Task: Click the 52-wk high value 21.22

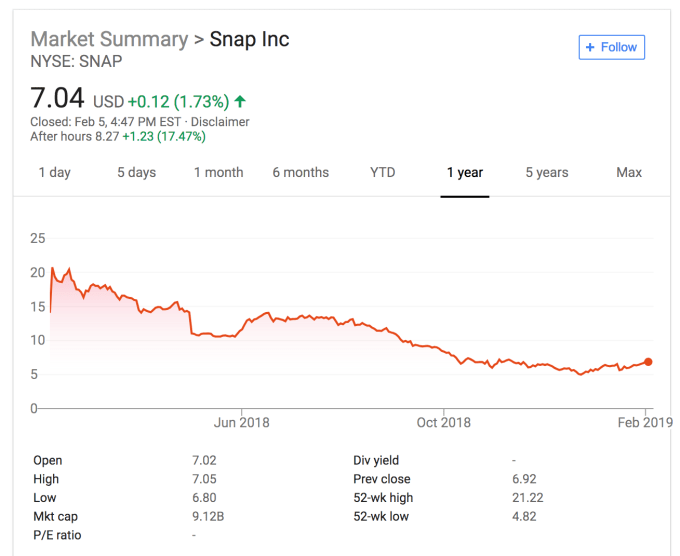Action: click(x=529, y=498)
